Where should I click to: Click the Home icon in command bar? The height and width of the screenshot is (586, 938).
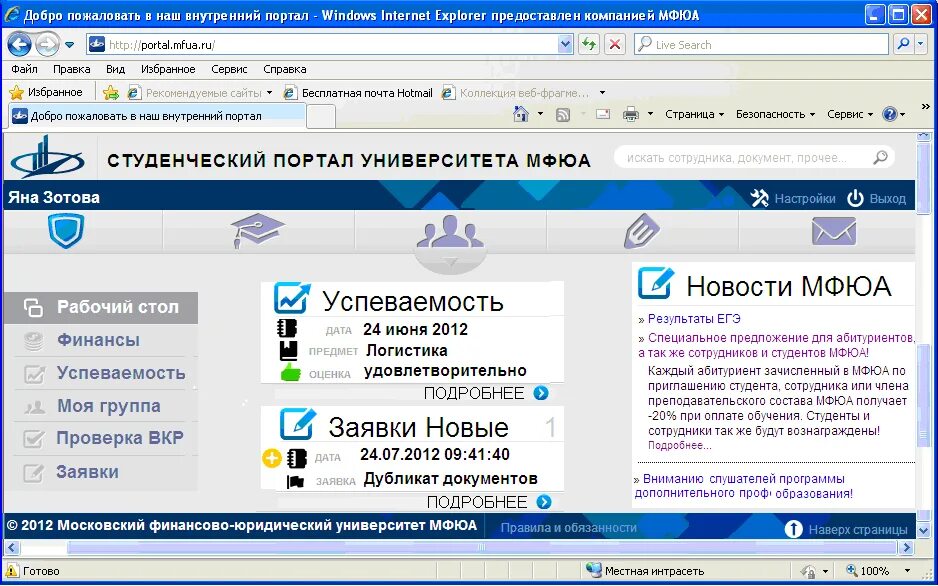[x=521, y=114]
